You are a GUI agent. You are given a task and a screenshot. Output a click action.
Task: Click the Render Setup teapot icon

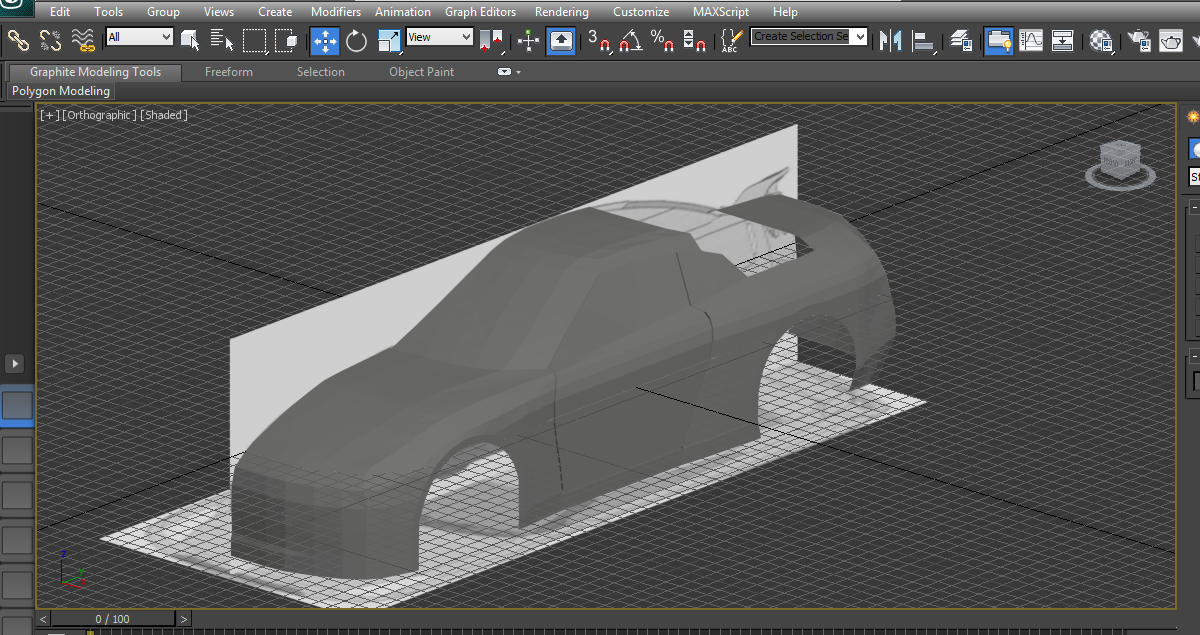[1139, 41]
